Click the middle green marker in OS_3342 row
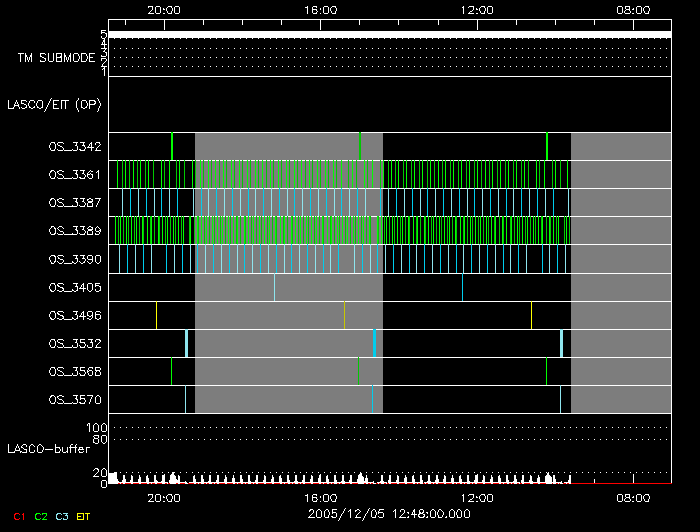 [x=360, y=146]
